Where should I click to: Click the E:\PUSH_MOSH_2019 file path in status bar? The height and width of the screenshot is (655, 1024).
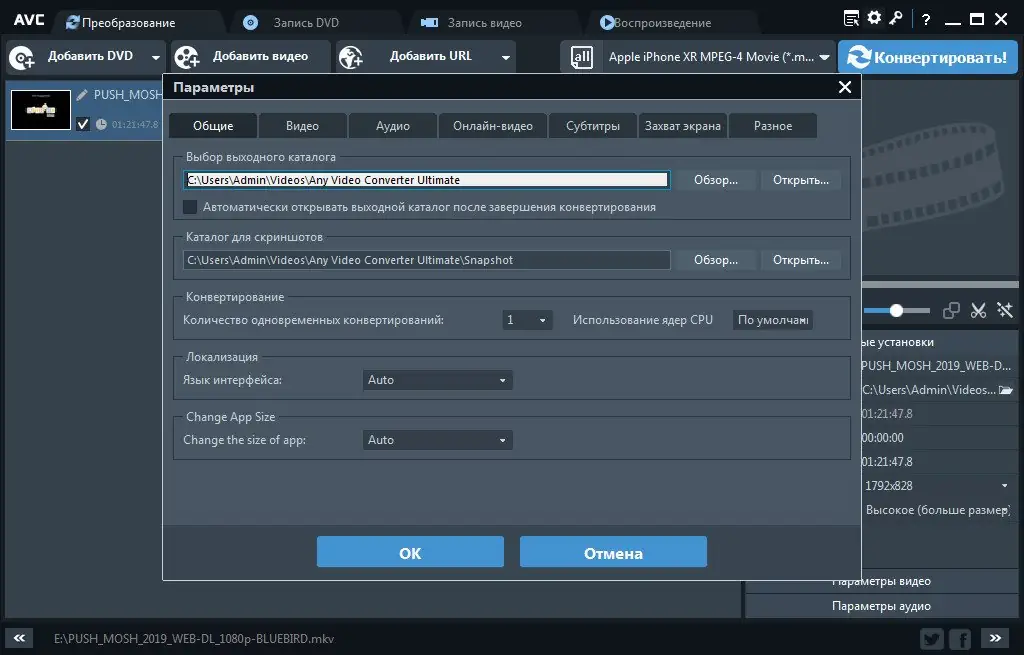tap(193, 639)
